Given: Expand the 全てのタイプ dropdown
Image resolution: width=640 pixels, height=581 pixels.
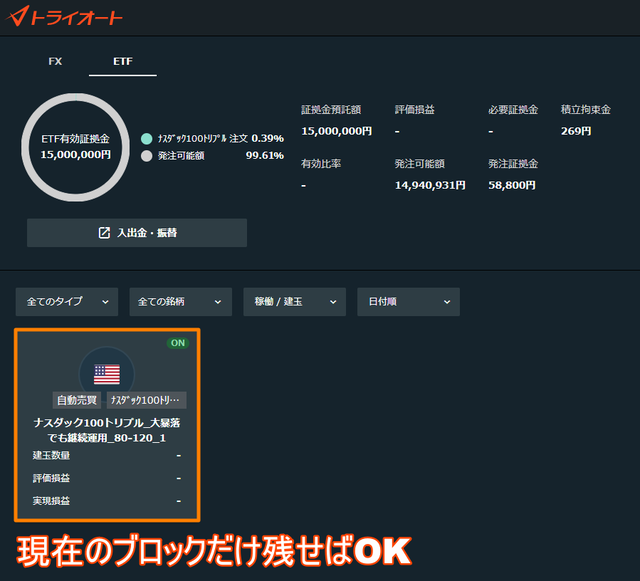Looking at the screenshot, I should coord(67,302).
